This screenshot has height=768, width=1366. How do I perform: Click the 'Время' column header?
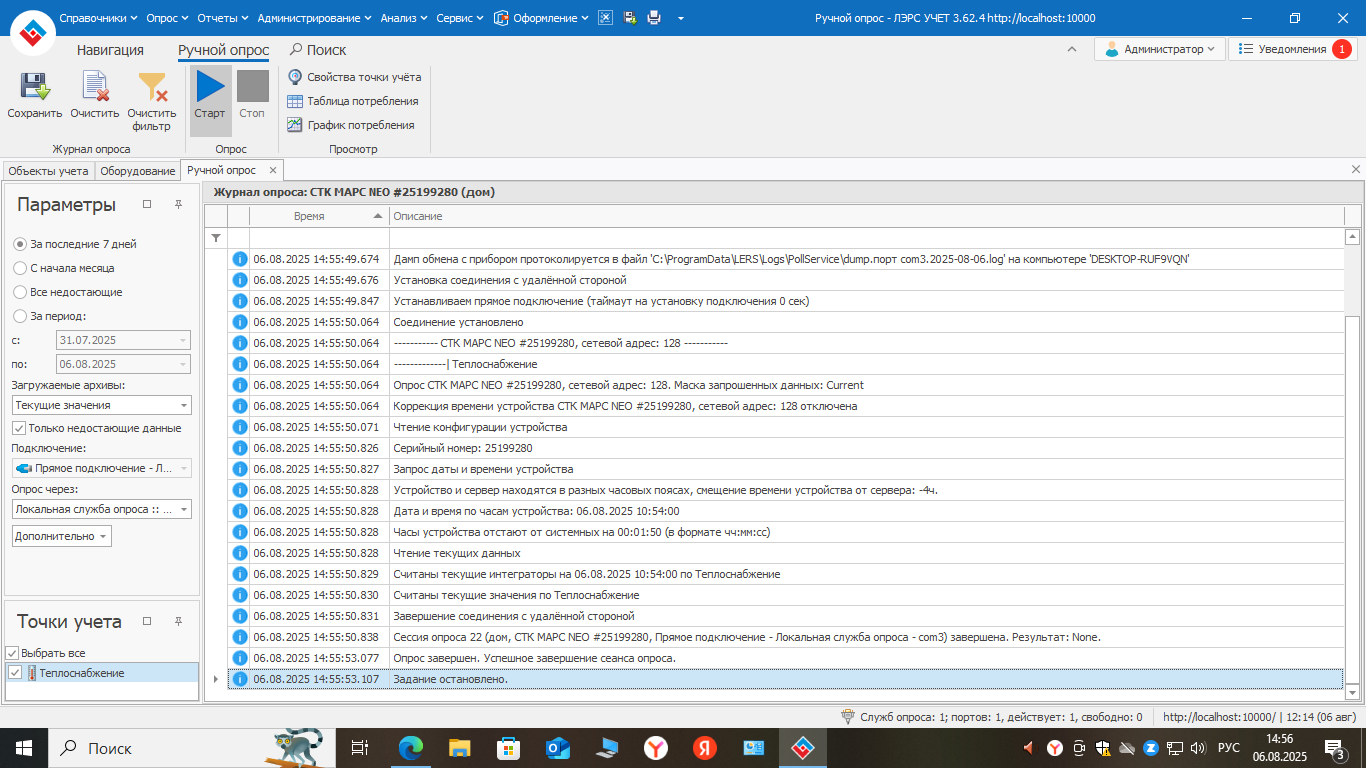[309, 216]
